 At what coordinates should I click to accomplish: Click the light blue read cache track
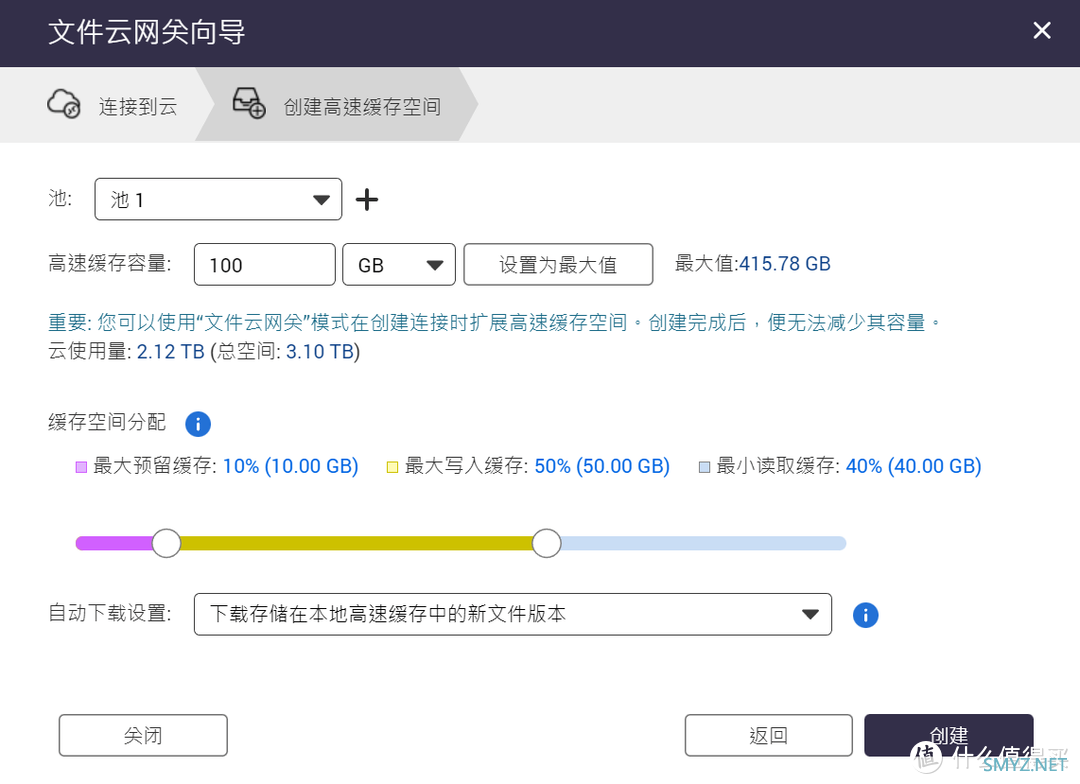point(703,543)
